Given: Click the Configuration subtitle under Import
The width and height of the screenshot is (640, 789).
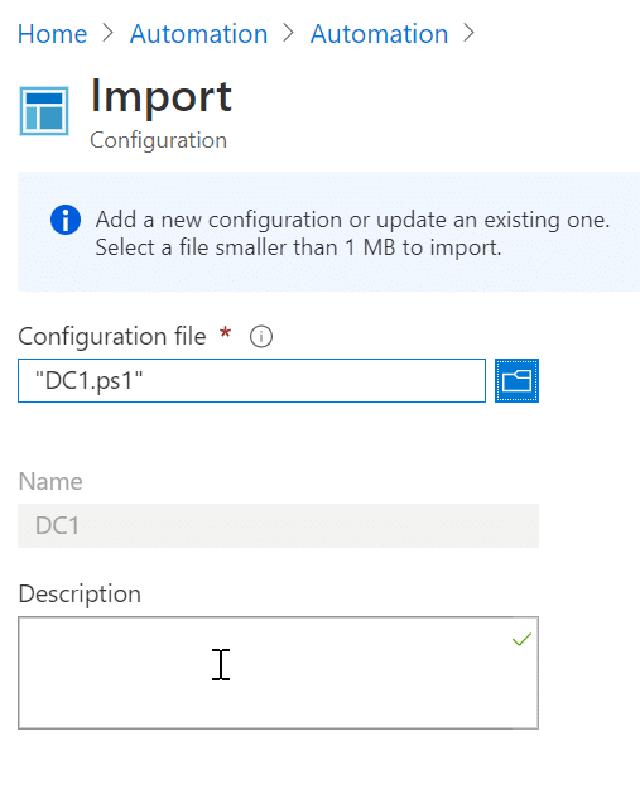Looking at the screenshot, I should (158, 140).
